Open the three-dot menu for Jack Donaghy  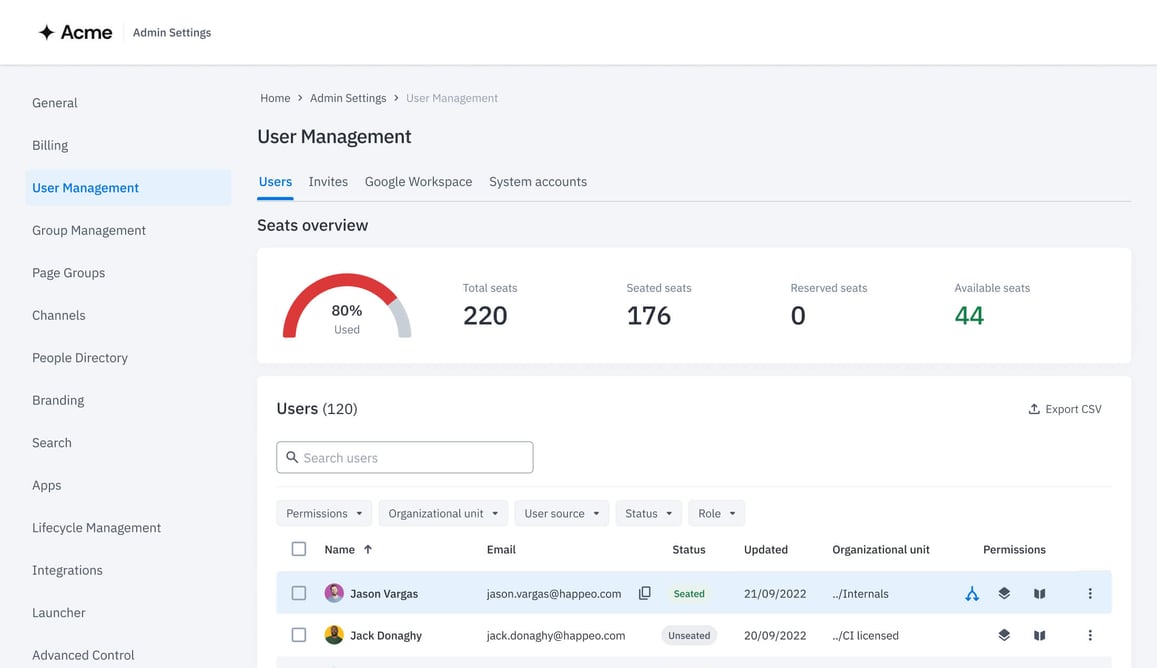point(1090,635)
